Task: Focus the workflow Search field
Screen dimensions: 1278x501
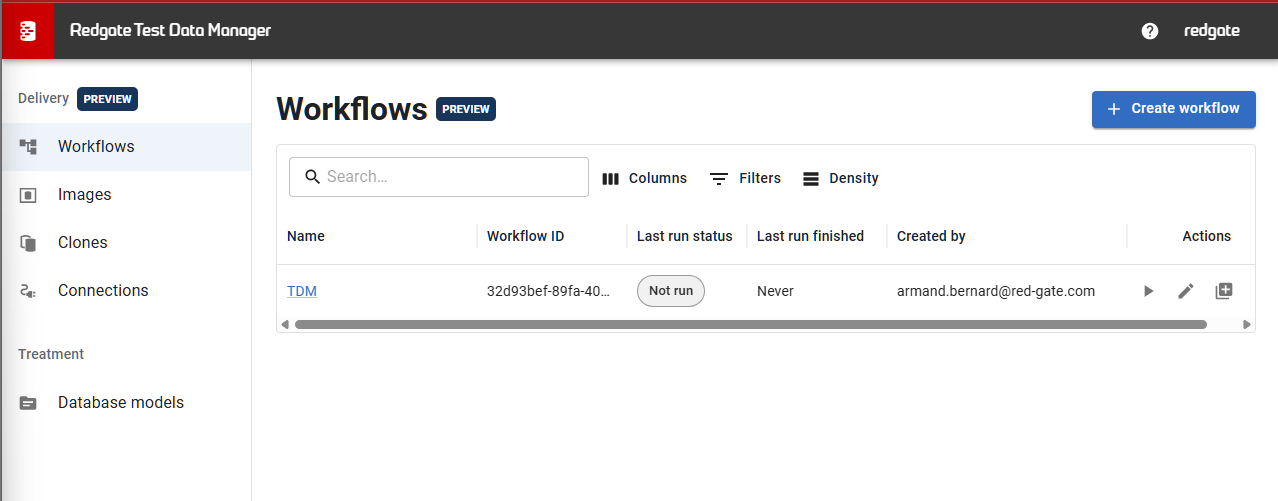Action: pos(450,177)
